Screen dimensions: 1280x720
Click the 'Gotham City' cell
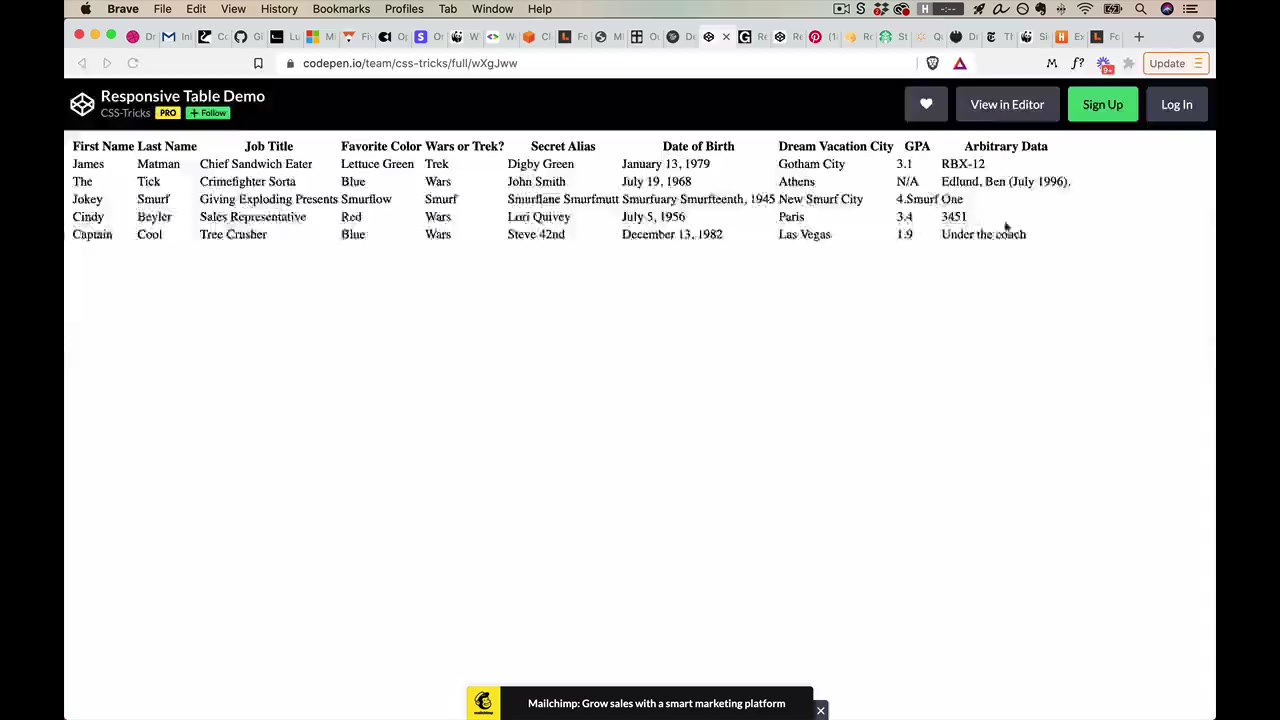(x=812, y=164)
